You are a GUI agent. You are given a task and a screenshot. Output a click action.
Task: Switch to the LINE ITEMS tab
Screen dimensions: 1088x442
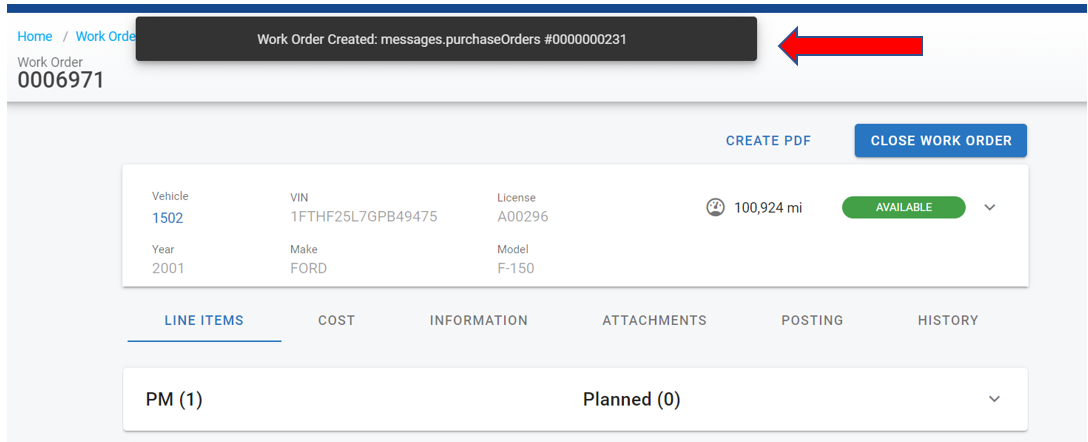tap(204, 321)
